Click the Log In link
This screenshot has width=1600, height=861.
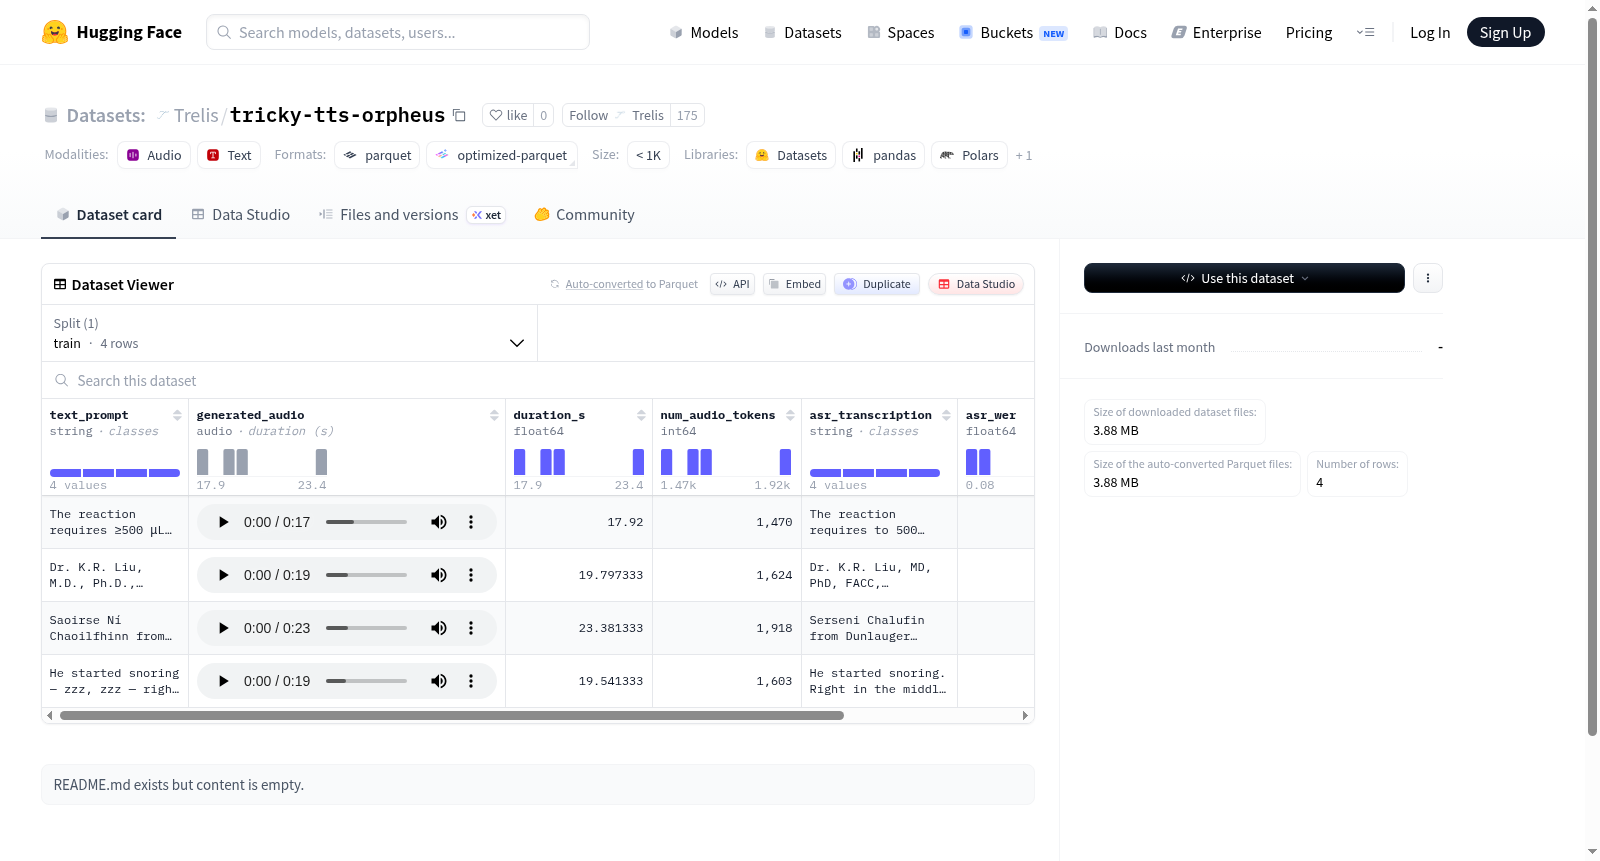pos(1430,33)
